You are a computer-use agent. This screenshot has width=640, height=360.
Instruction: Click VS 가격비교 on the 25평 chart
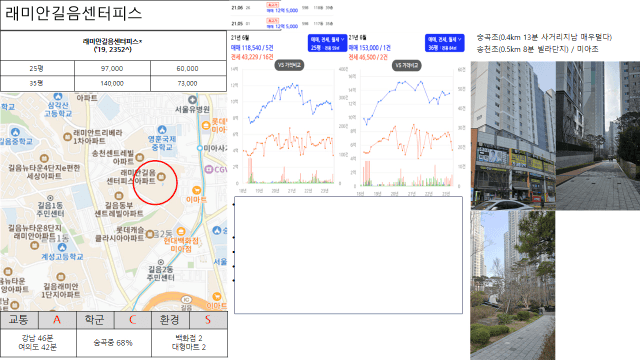289,65
